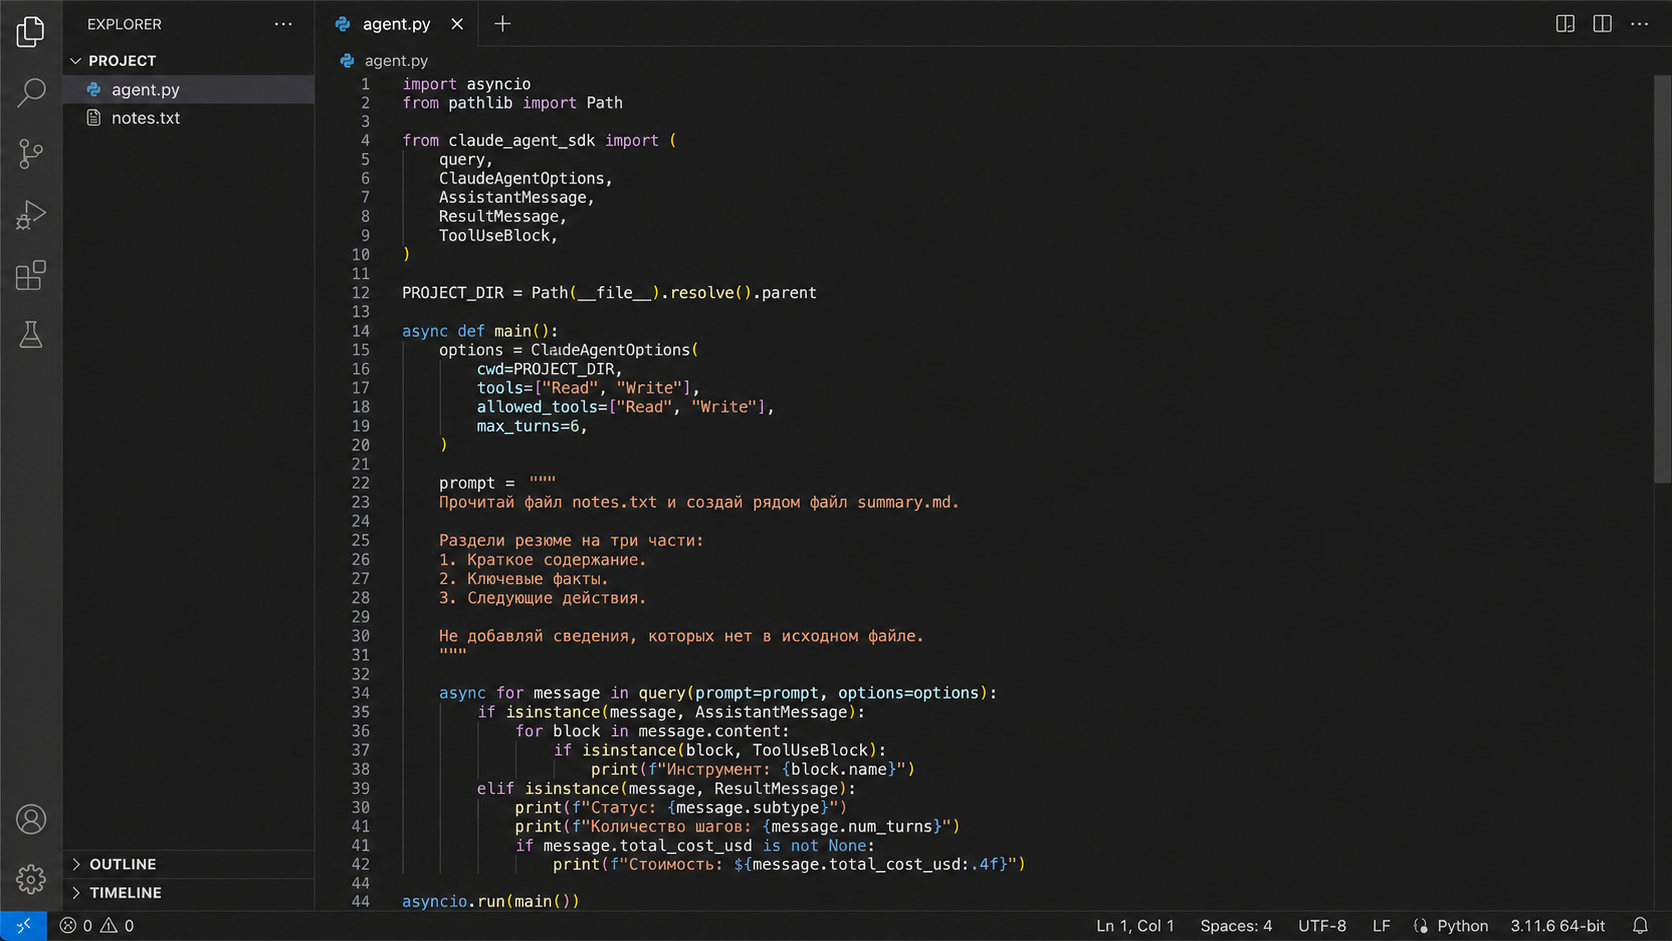Open the Search view
Viewport: 1672px width, 941px height.
pos(31,92)
